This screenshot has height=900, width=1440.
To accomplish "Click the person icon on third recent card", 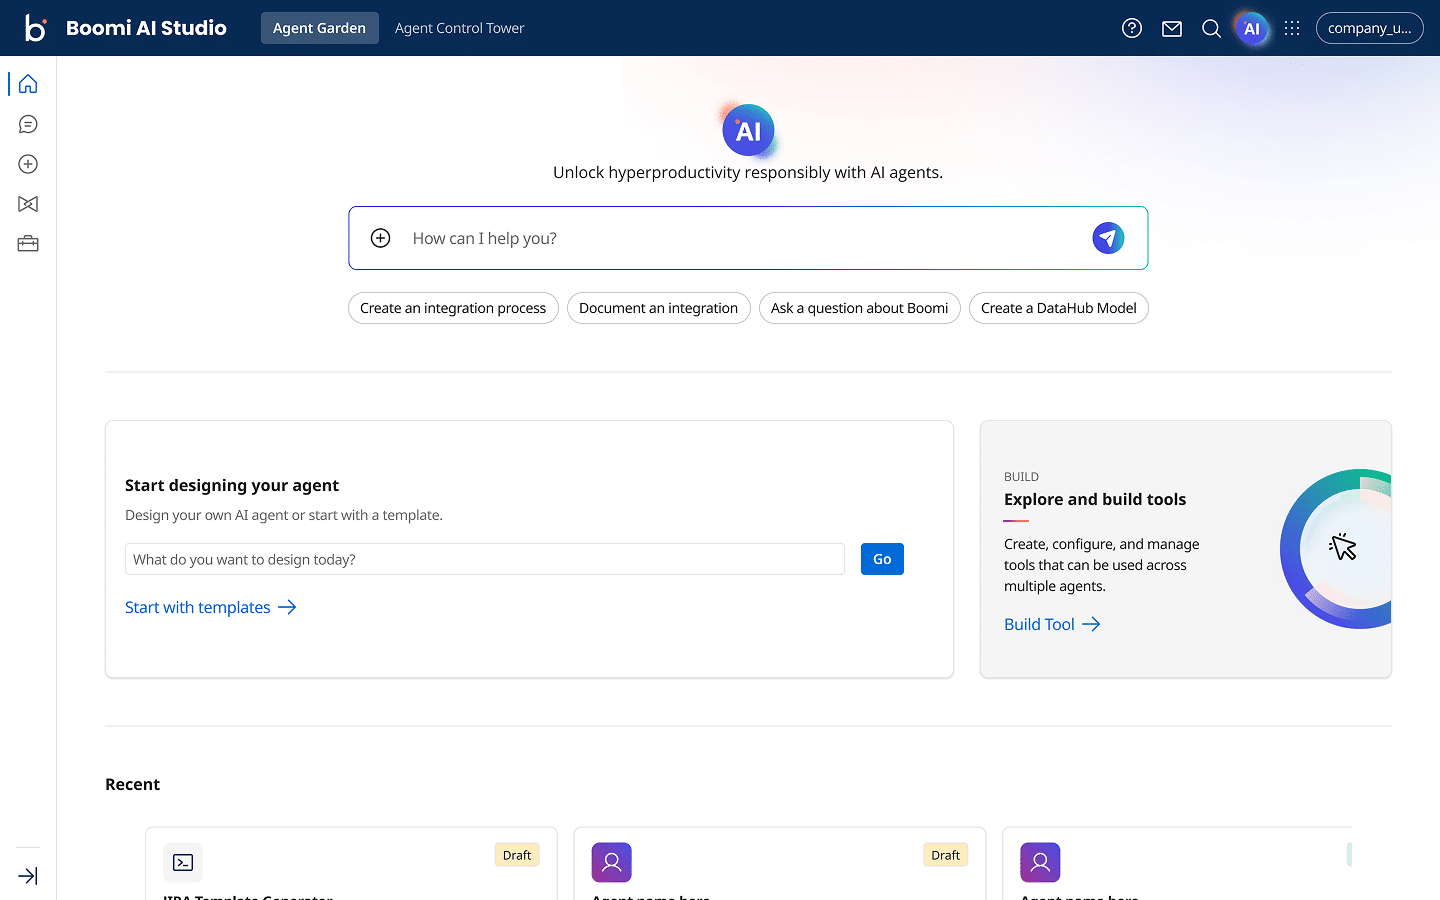I will 1040,862.
